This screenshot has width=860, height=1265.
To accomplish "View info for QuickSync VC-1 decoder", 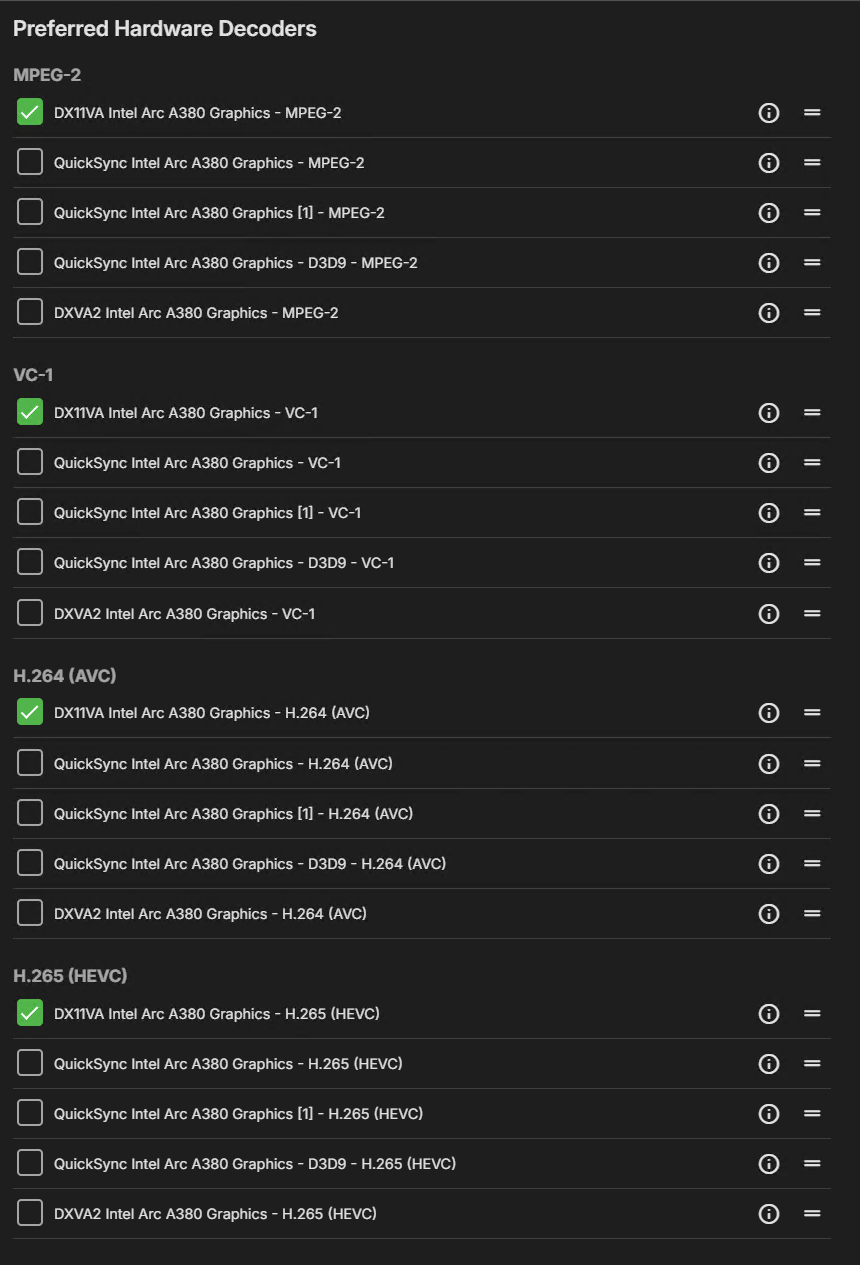I will (x=768, y=463).
